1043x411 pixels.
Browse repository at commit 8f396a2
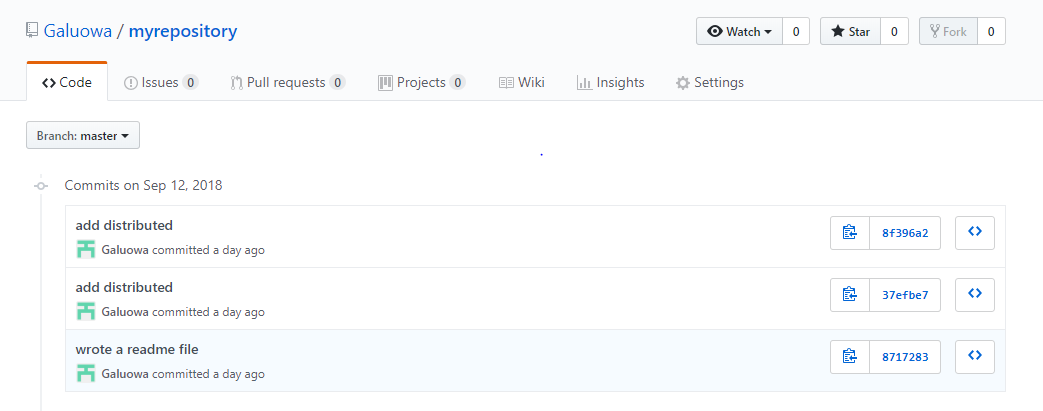click(x=974, y=233)
